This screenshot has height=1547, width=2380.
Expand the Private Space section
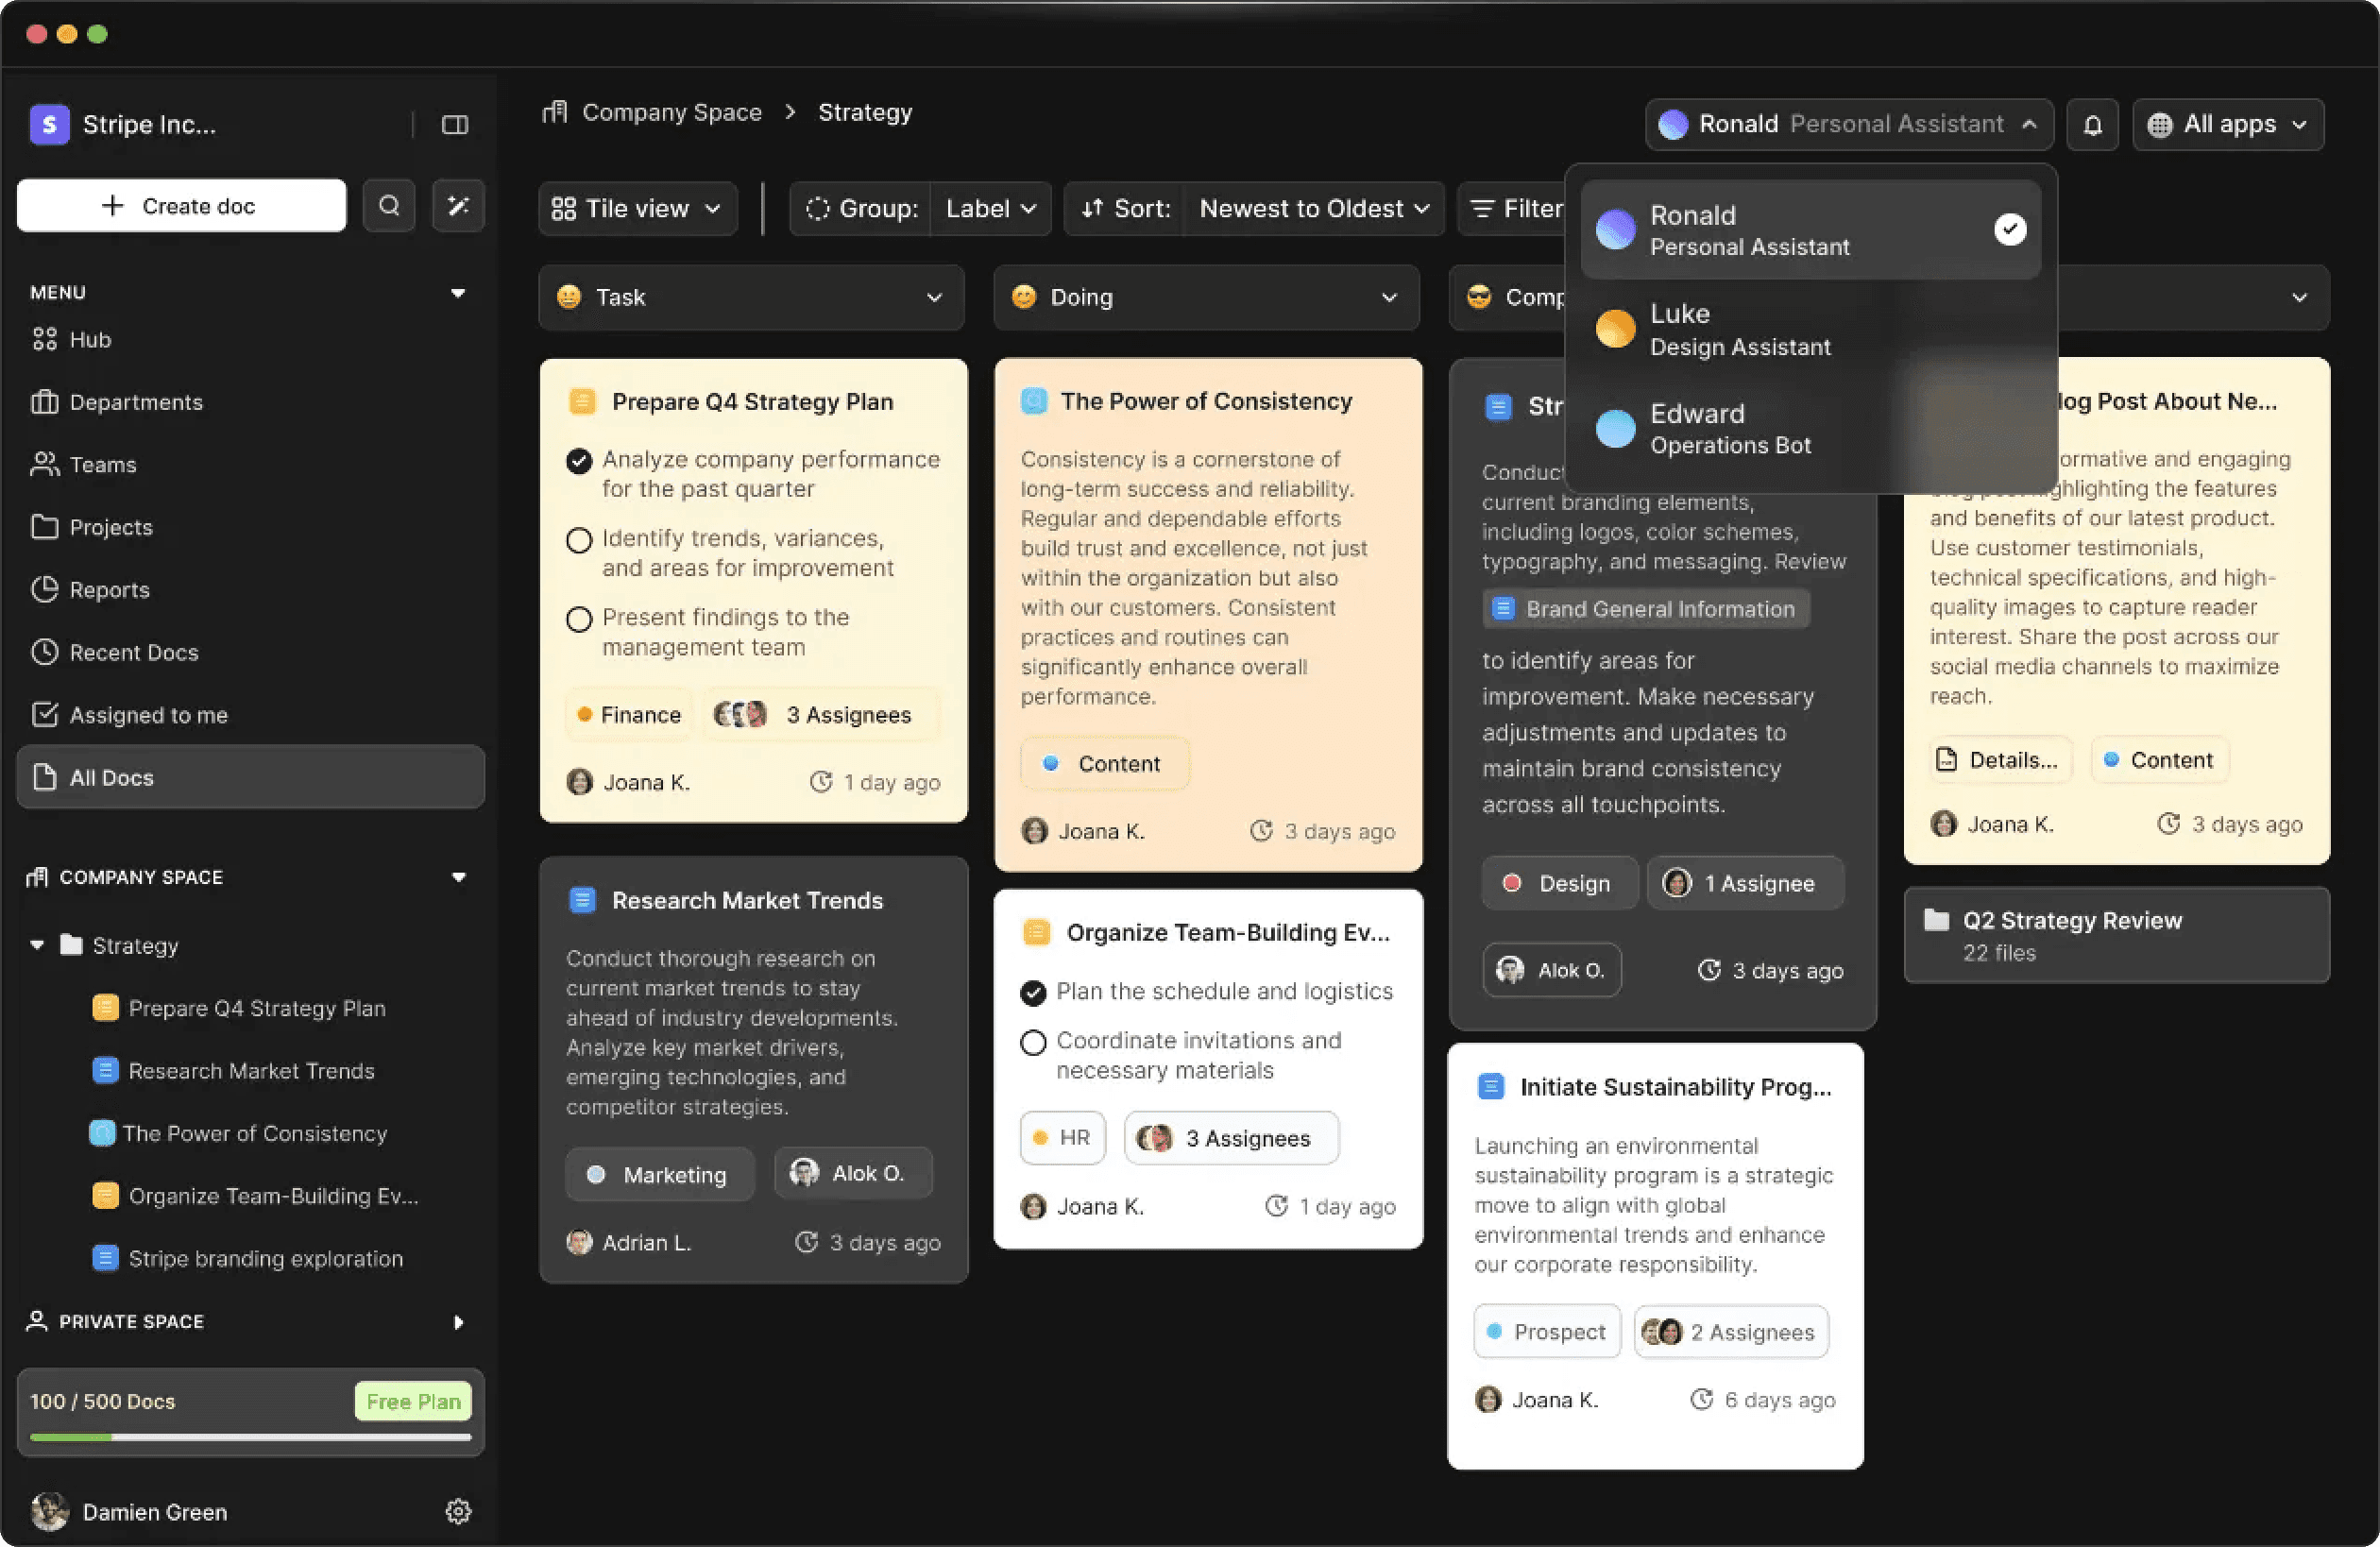pyautogui.click(x=458, y=1322)
